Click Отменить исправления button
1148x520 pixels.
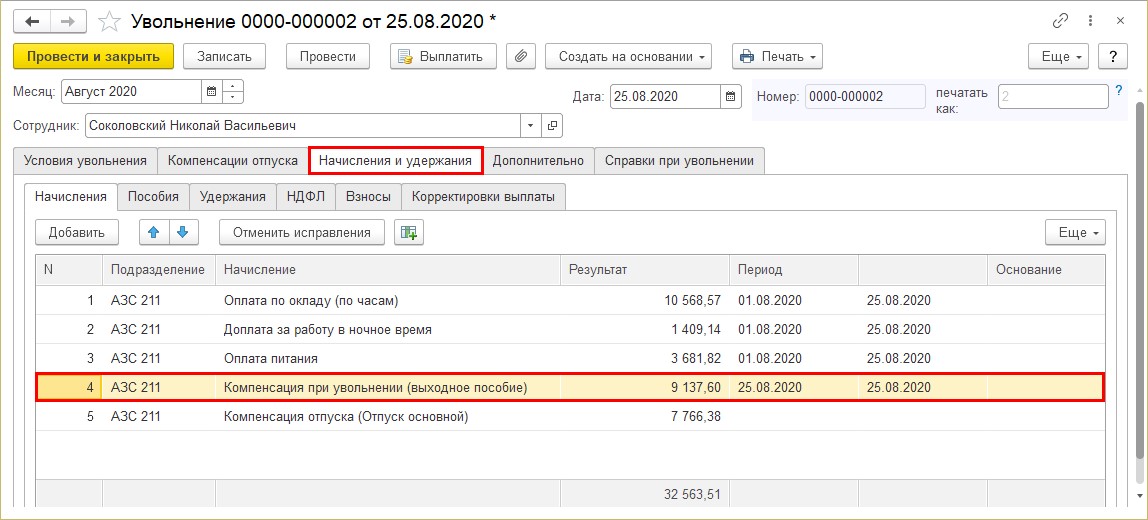coord(302,233)
